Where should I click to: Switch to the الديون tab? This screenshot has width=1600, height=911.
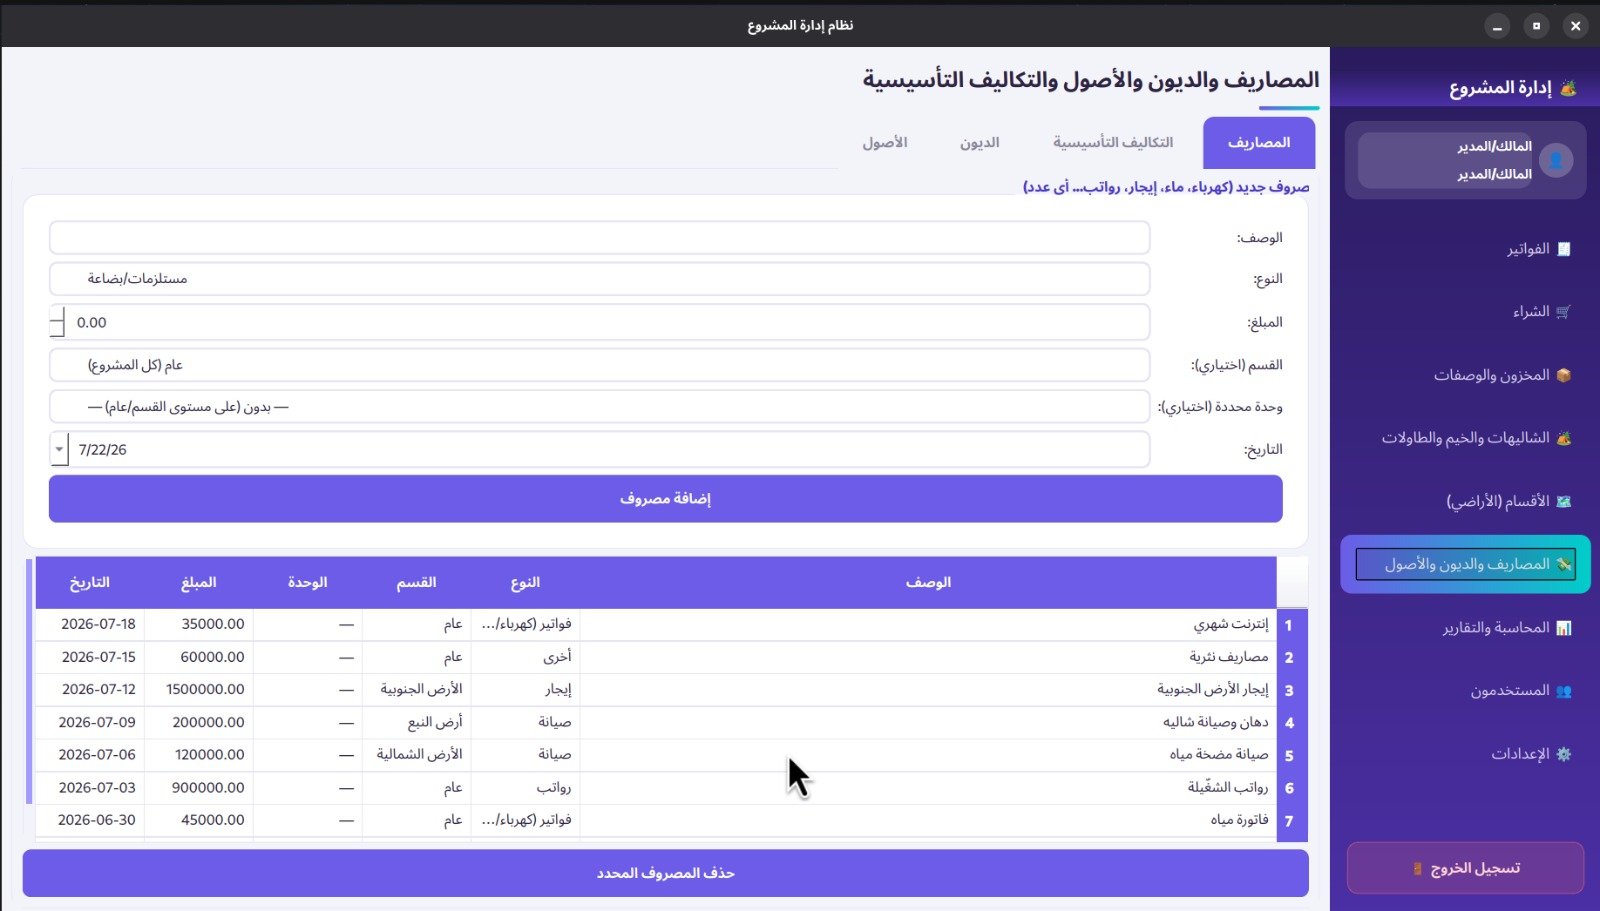pyautogui.click(x=980, y=143)
